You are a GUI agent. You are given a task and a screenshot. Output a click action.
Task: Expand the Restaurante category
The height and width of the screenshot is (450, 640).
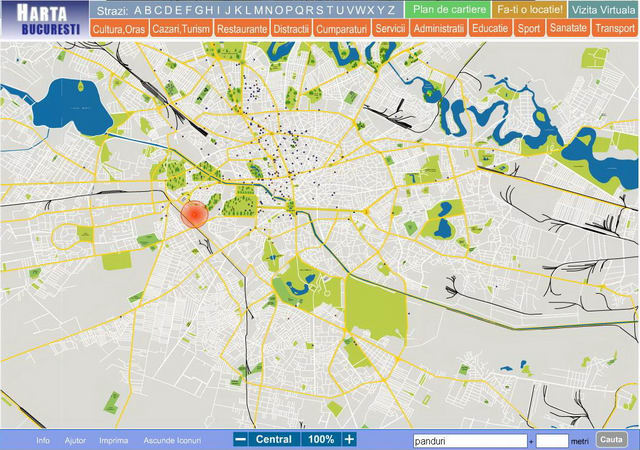tap(242, 29)
